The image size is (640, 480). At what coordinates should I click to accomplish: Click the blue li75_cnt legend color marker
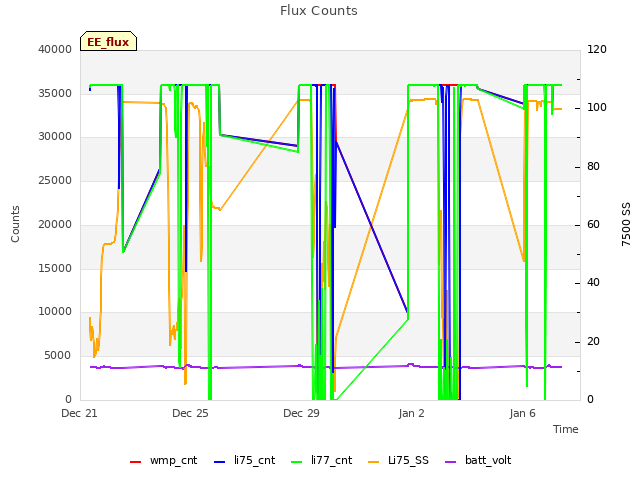pos(219,462)
